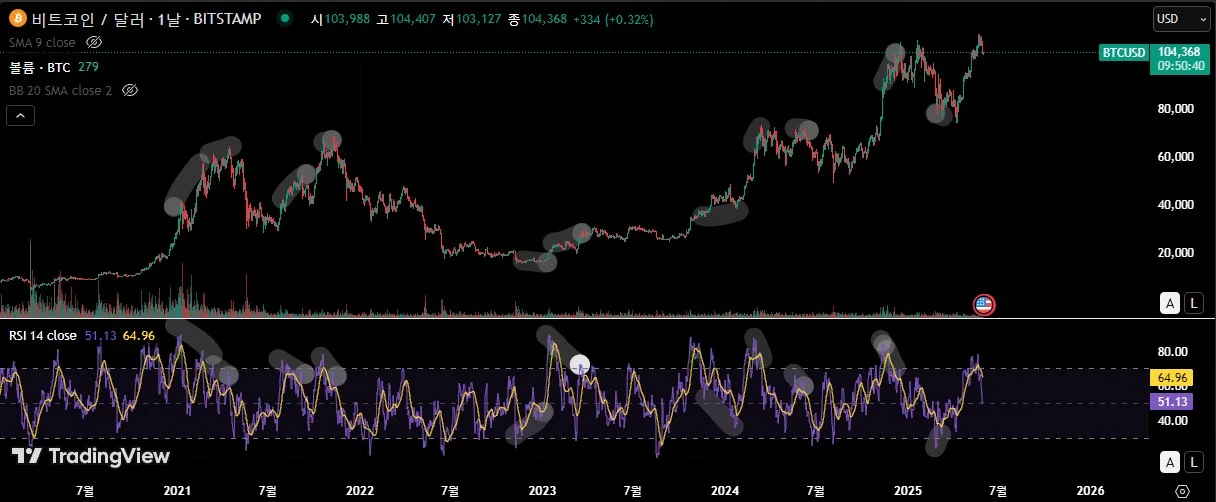Open the USD currency dropdown

pyautogui.click(x=1179, y=18)
